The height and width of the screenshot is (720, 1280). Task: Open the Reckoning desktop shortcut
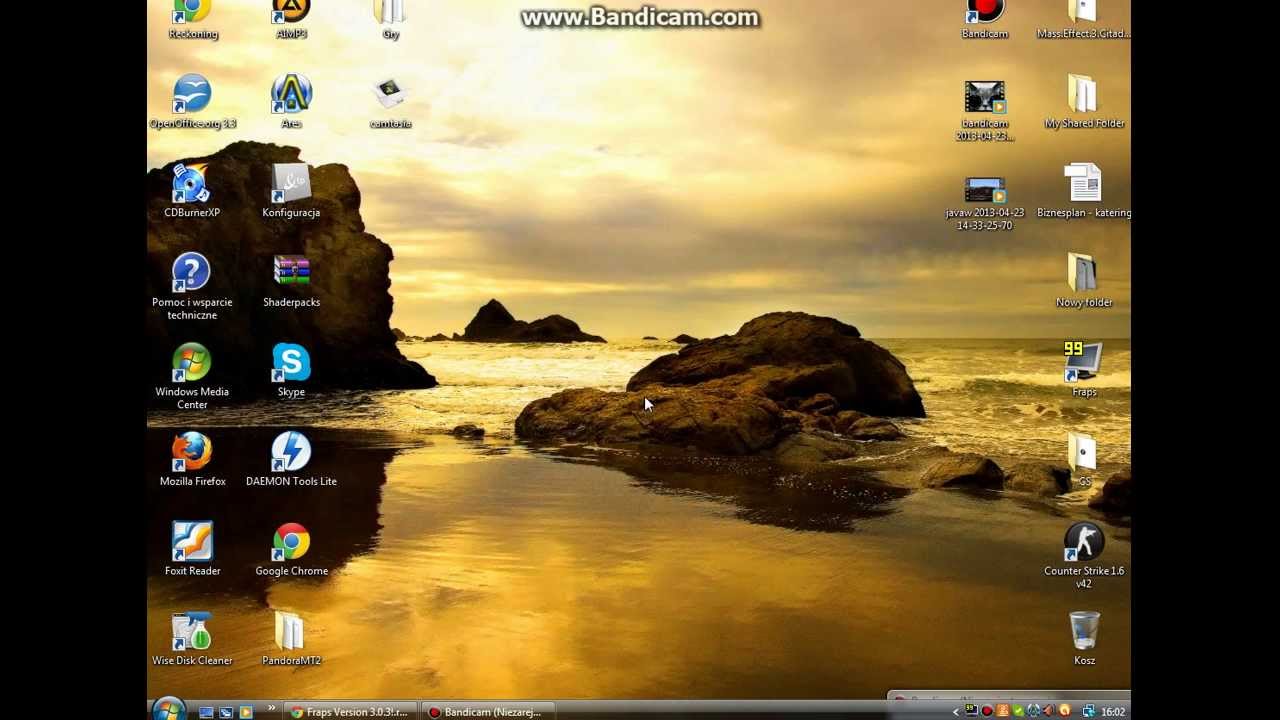click(193, 20)
